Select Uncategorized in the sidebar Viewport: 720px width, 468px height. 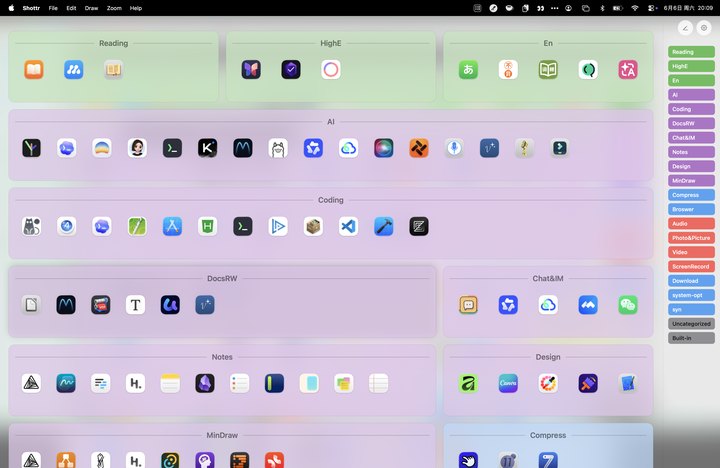691,324
